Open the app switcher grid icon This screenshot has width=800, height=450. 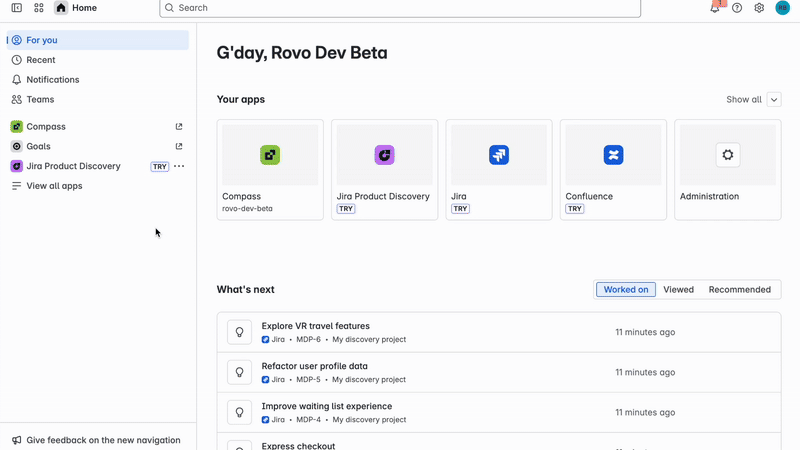[x=39, y=8]
